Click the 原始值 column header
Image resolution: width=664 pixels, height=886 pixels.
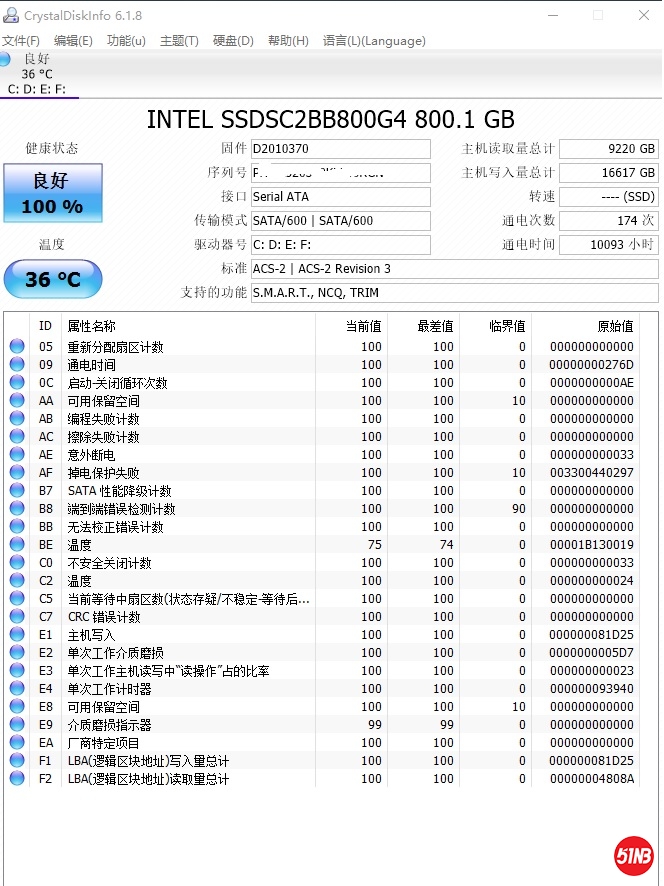(x=614, y=326)
